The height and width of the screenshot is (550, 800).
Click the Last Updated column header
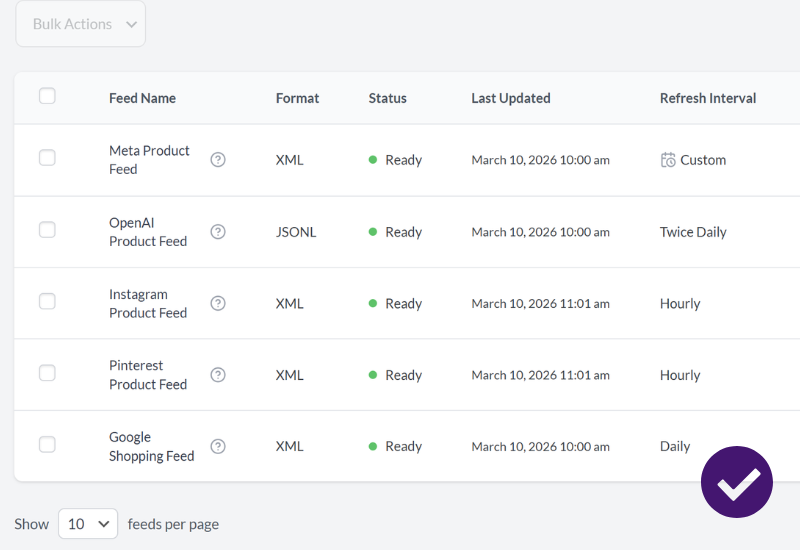click(511, 98)
